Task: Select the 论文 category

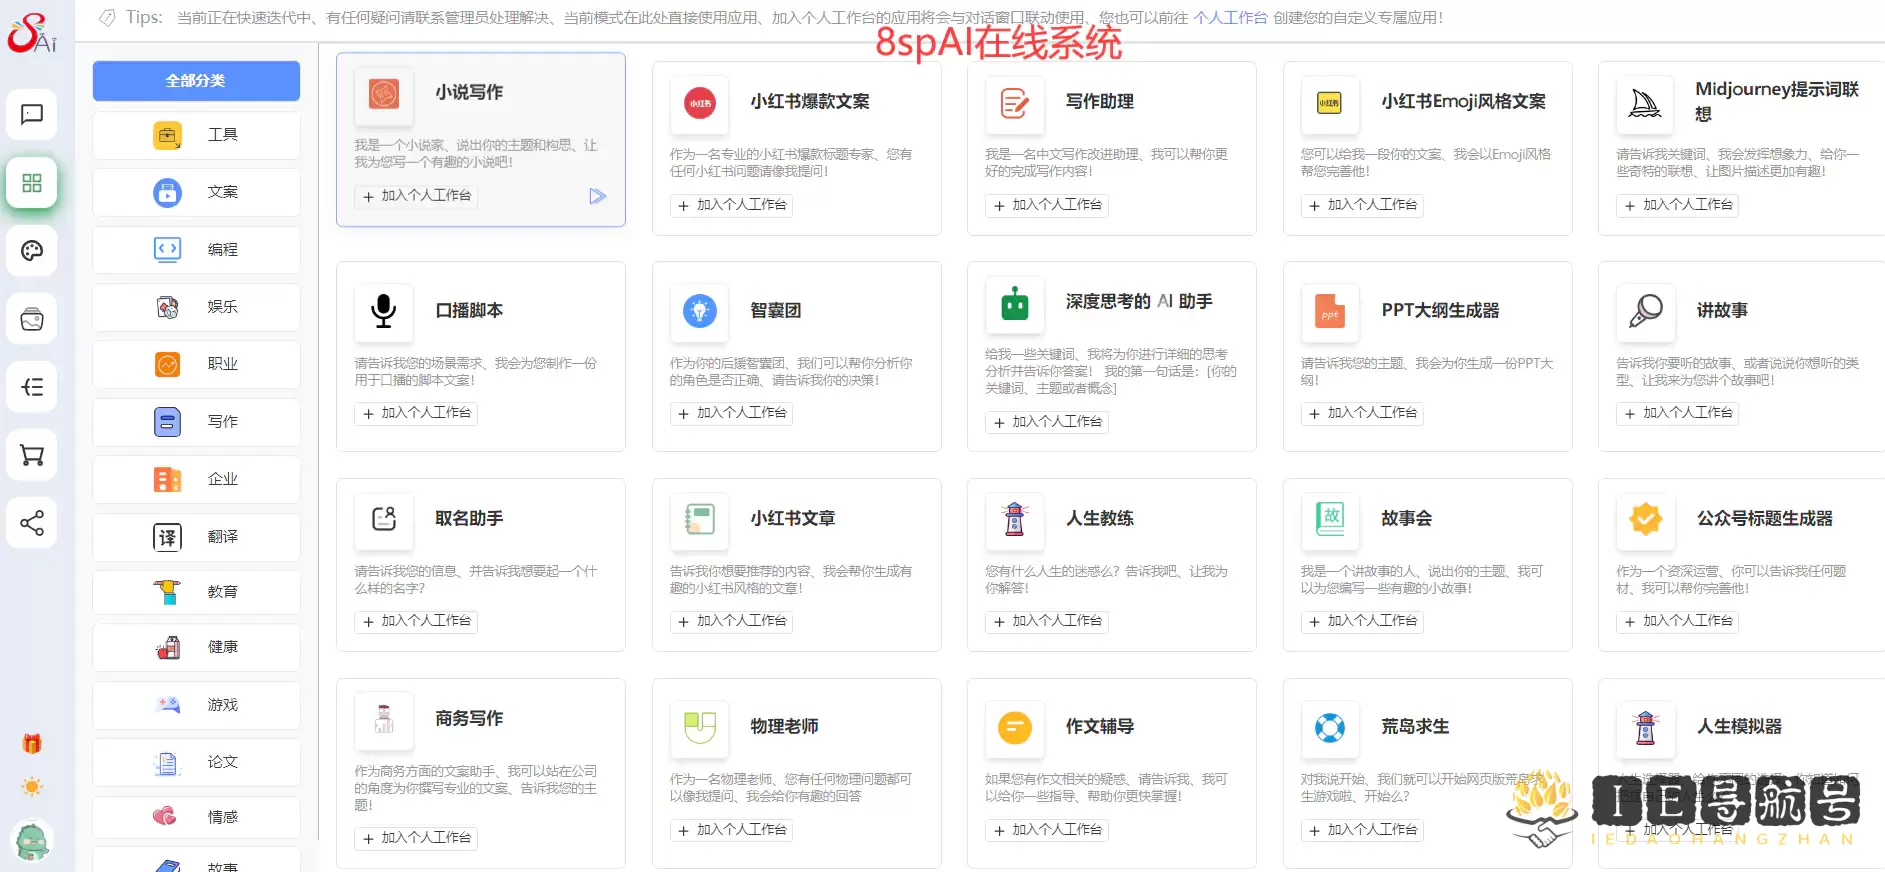Action: [196, 762]
